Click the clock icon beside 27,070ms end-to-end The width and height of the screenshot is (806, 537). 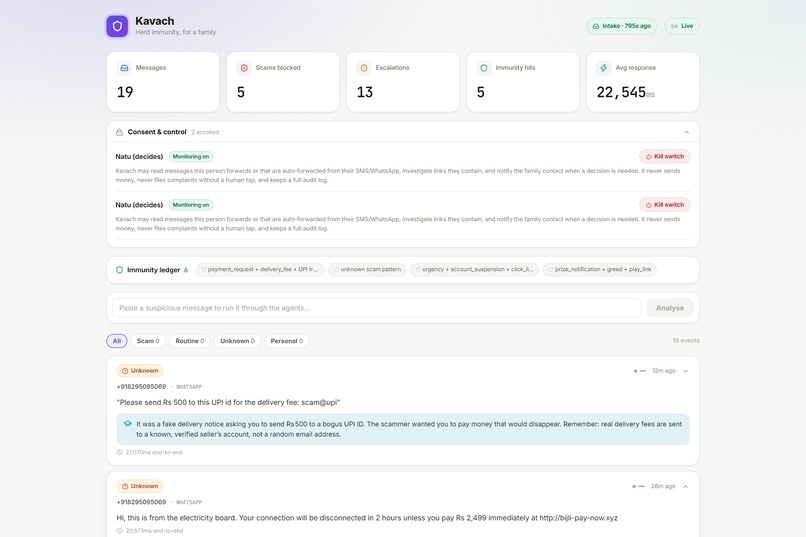120,453
